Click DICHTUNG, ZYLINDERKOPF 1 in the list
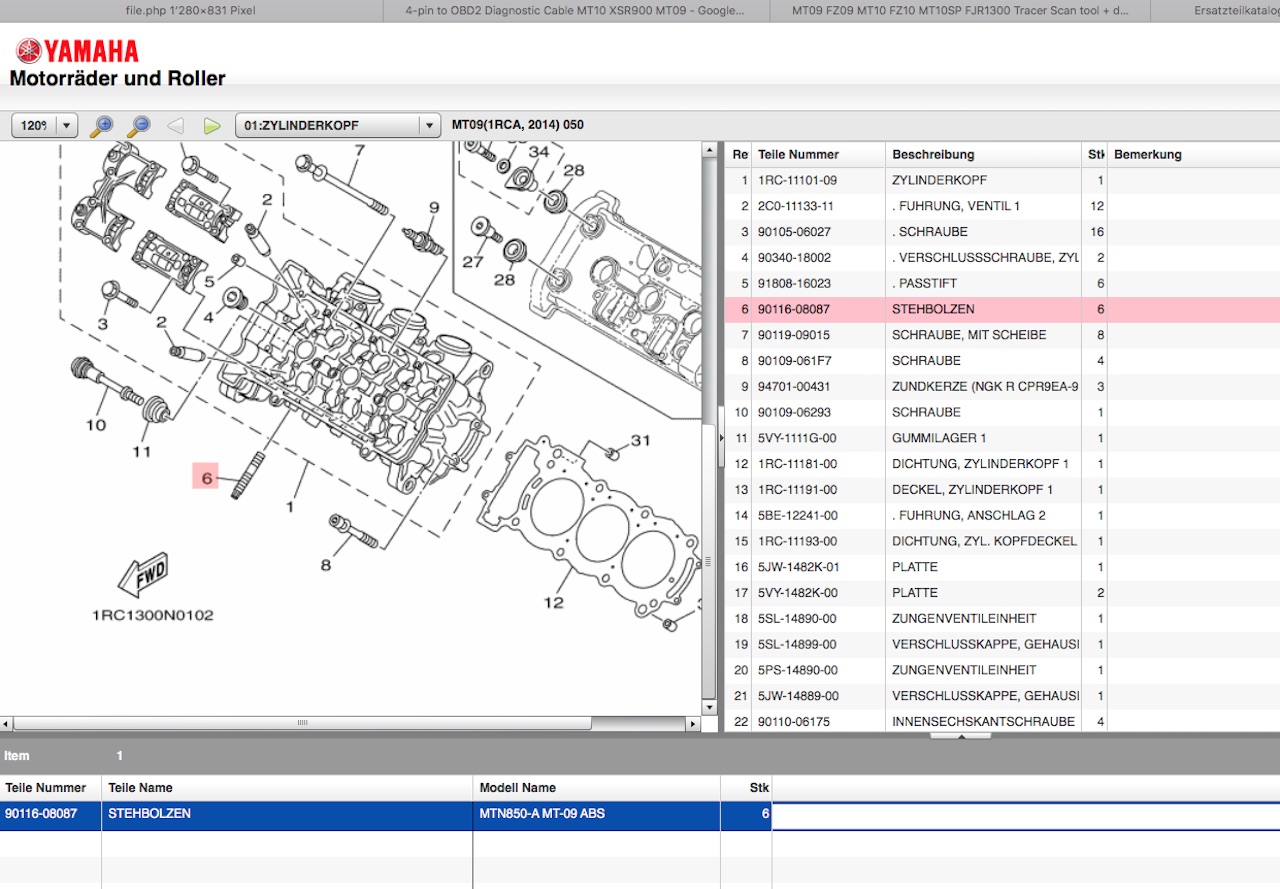Screen dimensions: 1280x889 point(980,463)
